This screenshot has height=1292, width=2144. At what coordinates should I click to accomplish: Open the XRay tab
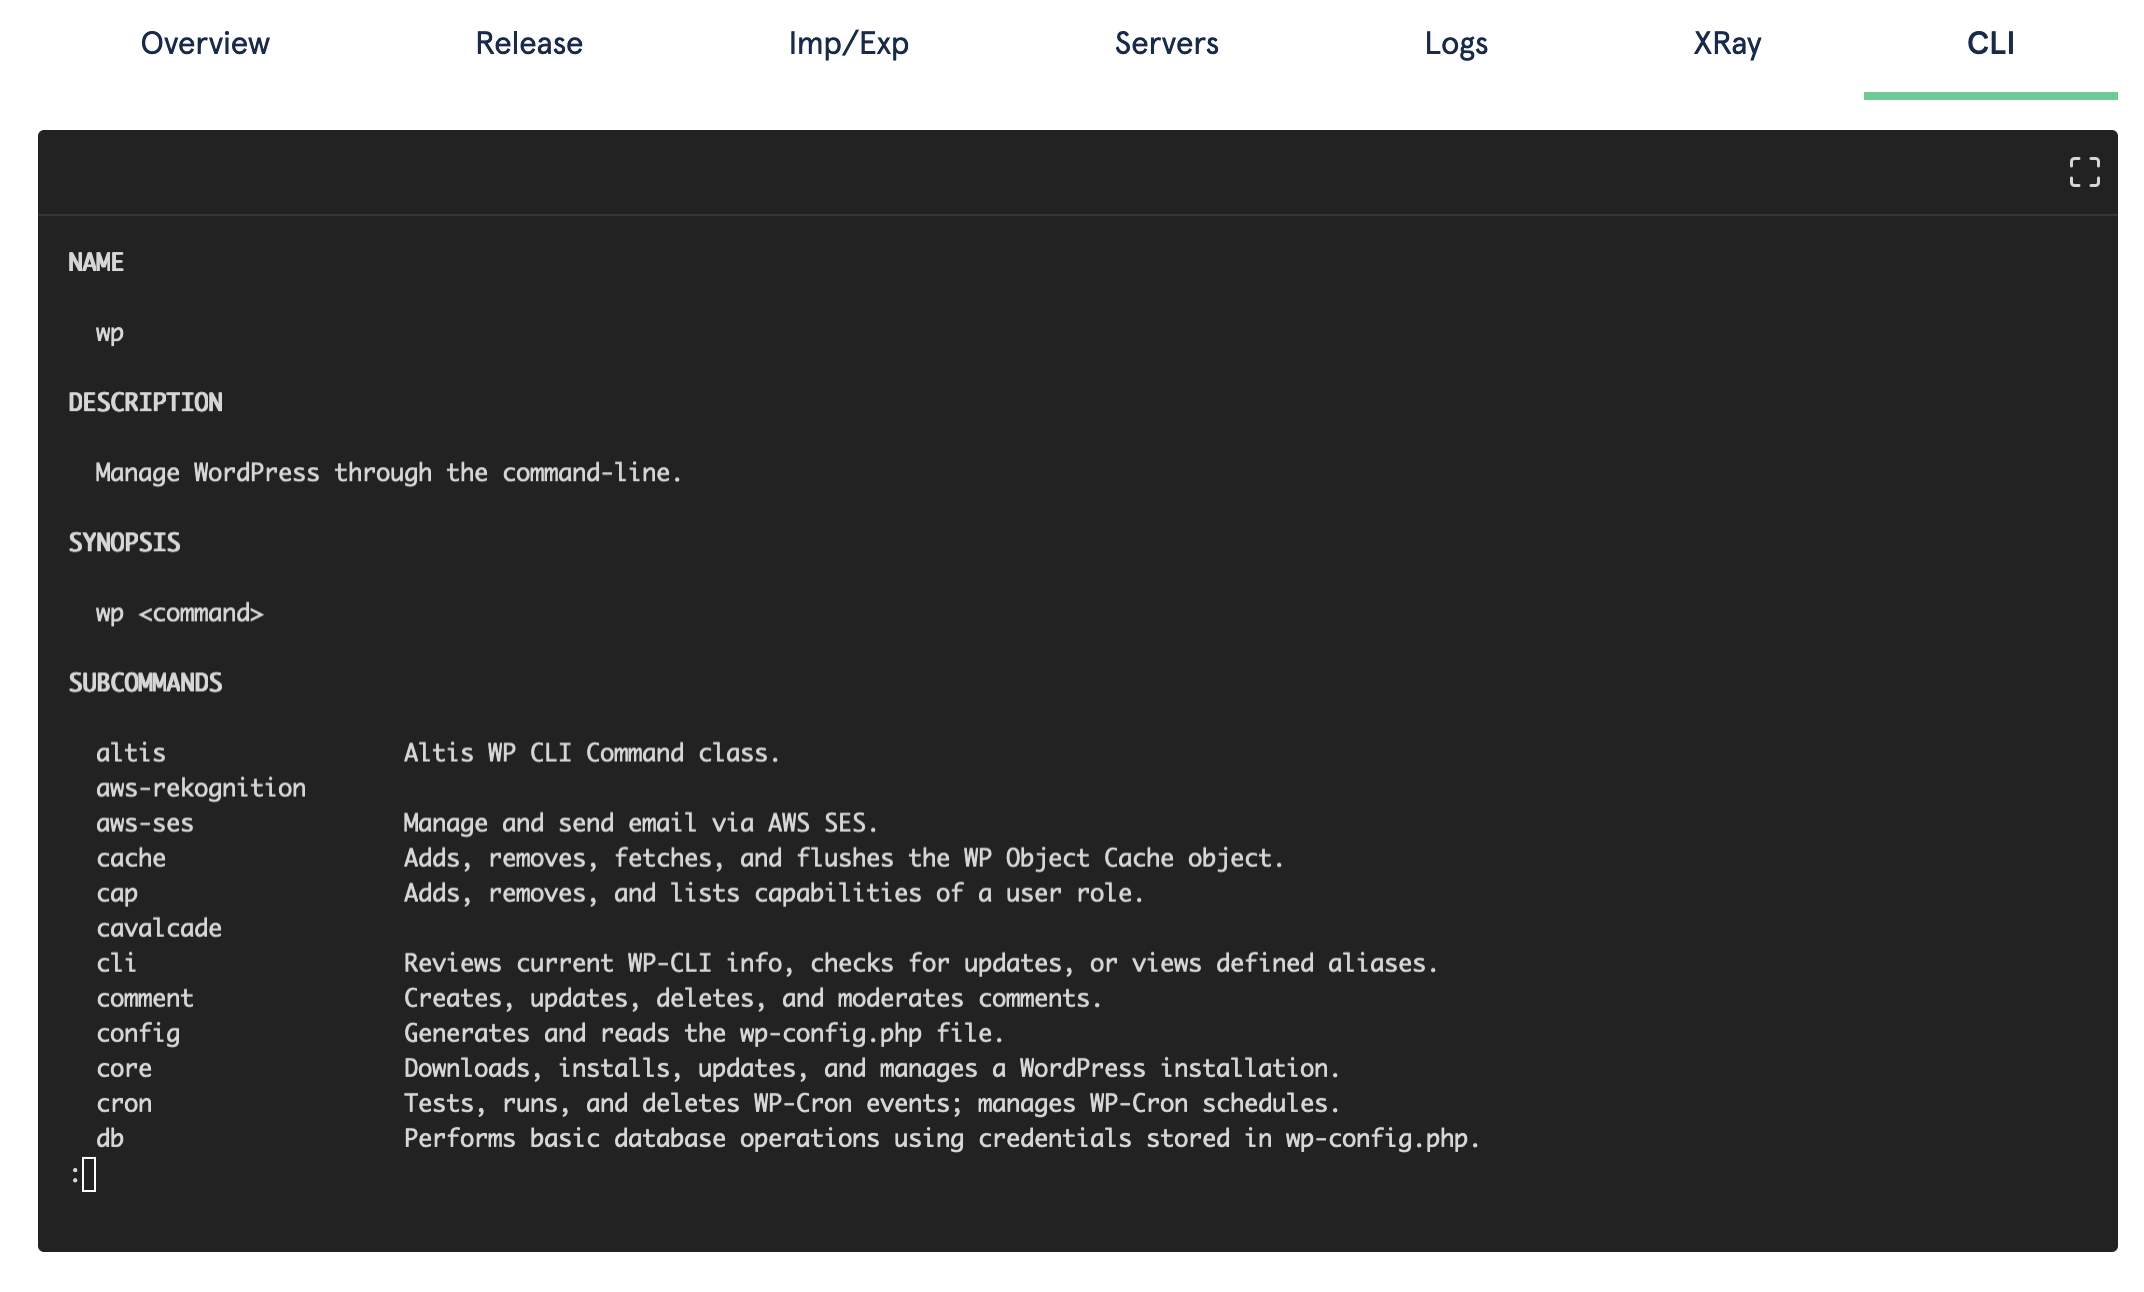tap(1726, 43)
